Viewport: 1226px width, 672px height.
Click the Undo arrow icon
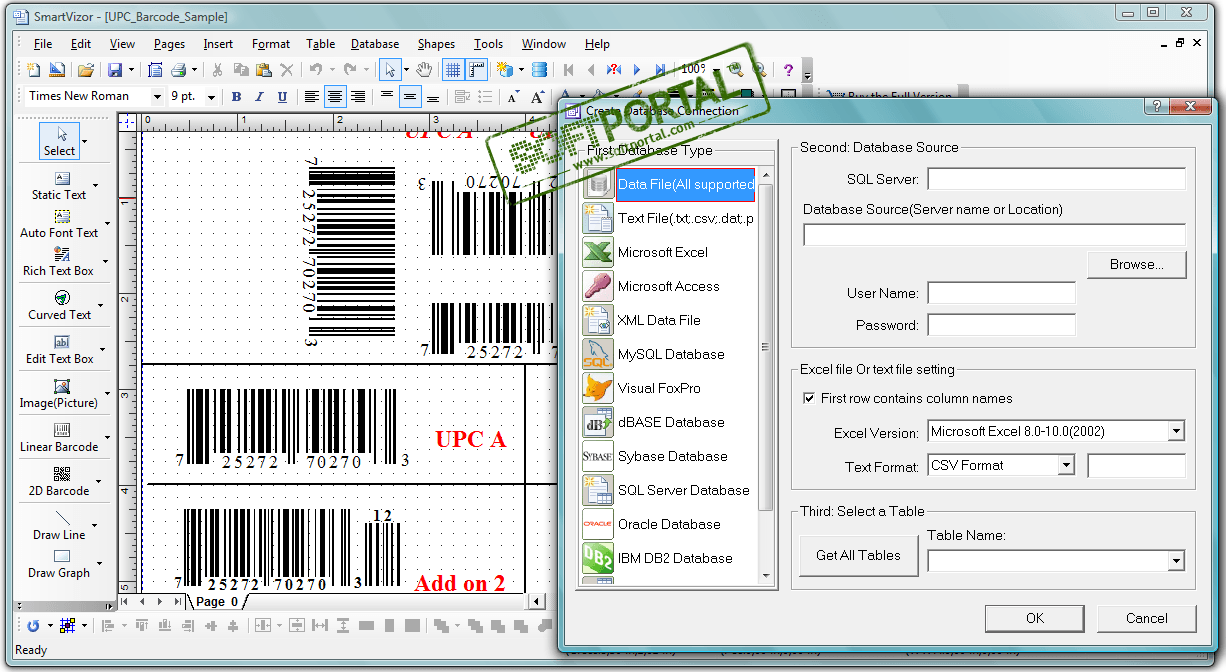pyautogui.click(x=316, y=70)
